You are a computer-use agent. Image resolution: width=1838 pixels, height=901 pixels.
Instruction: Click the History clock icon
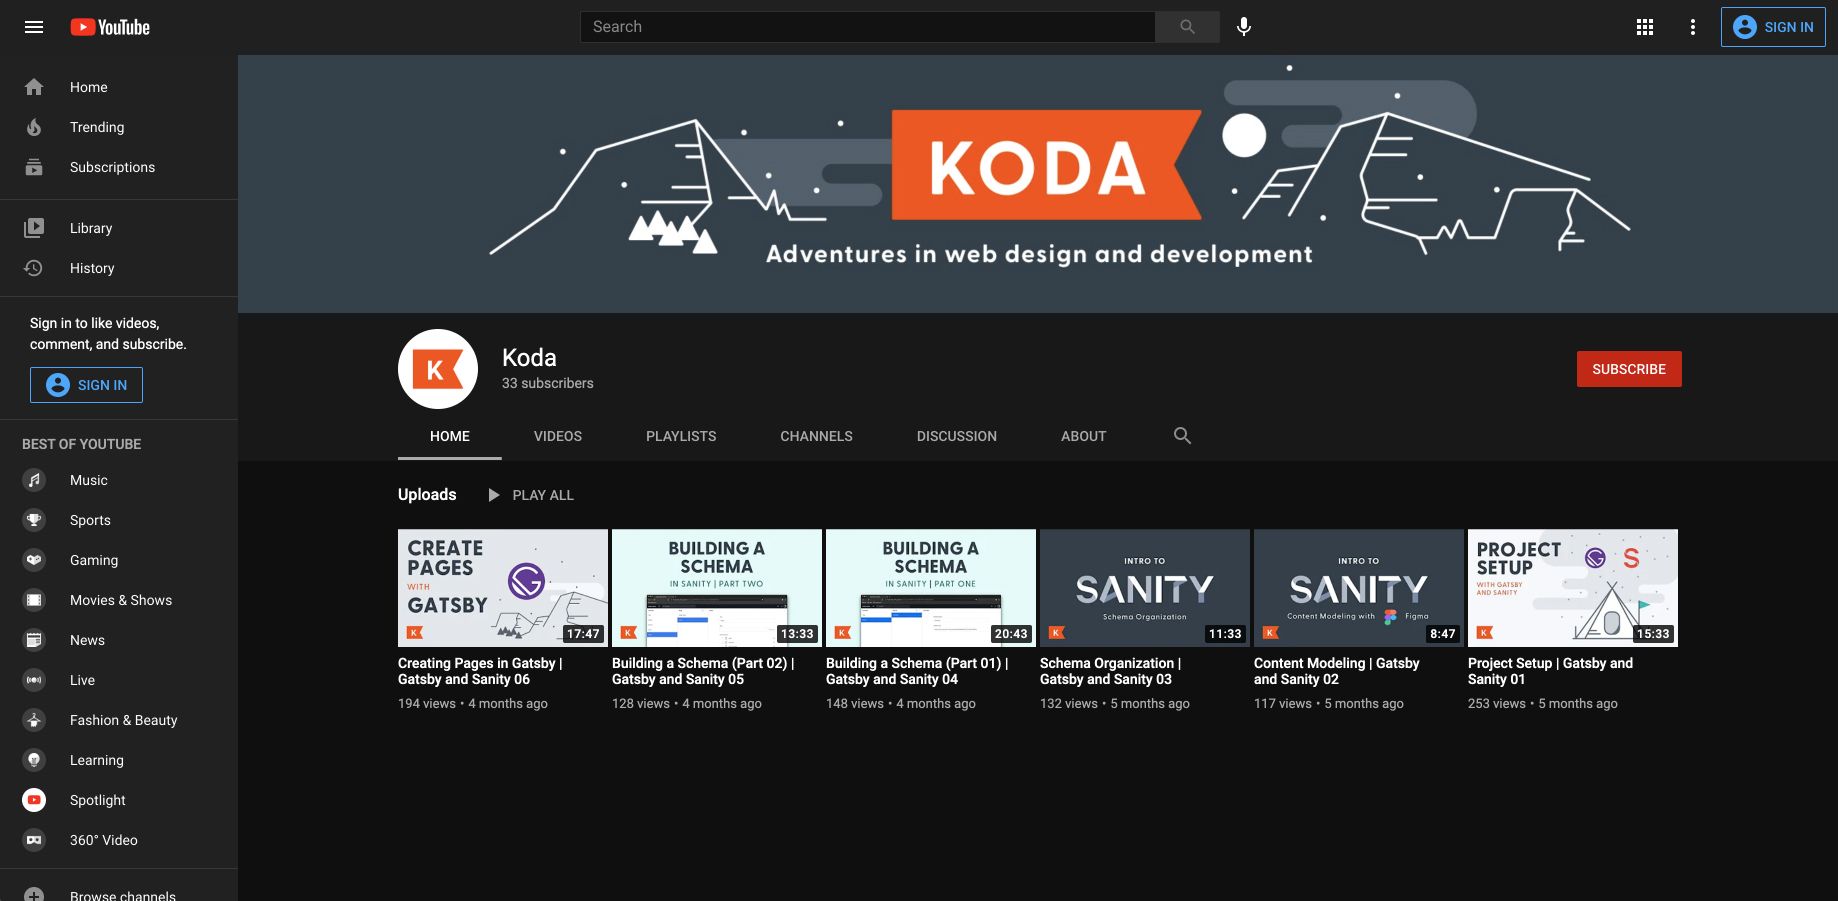34,268
